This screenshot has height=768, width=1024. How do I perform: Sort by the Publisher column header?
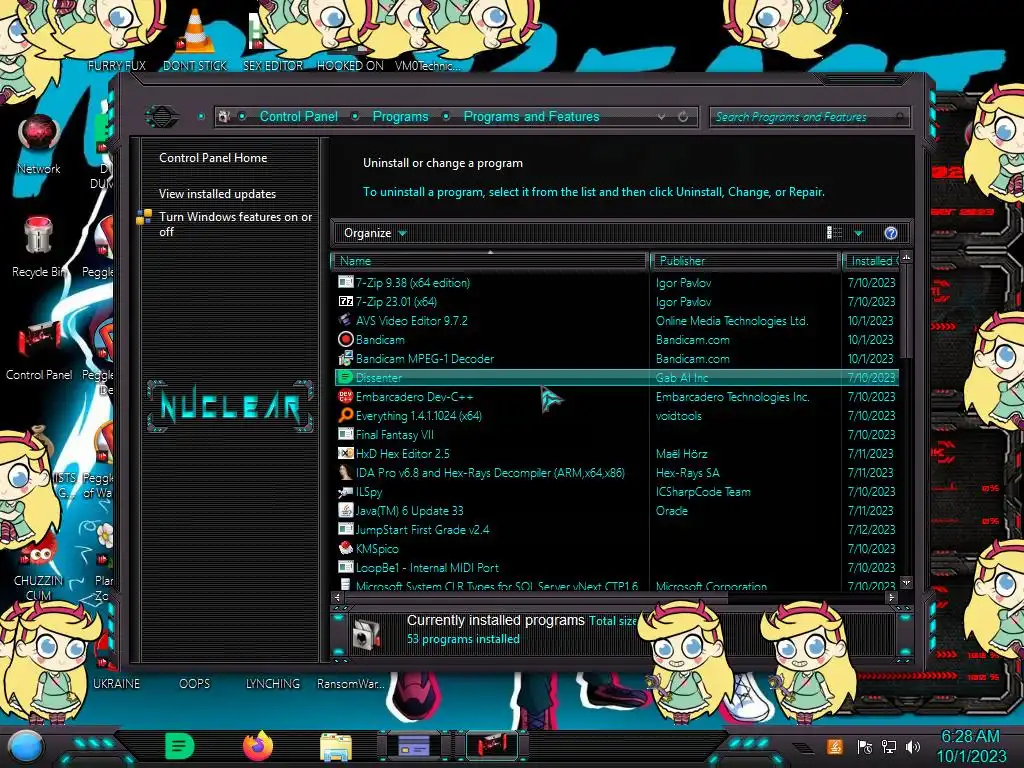745,261
